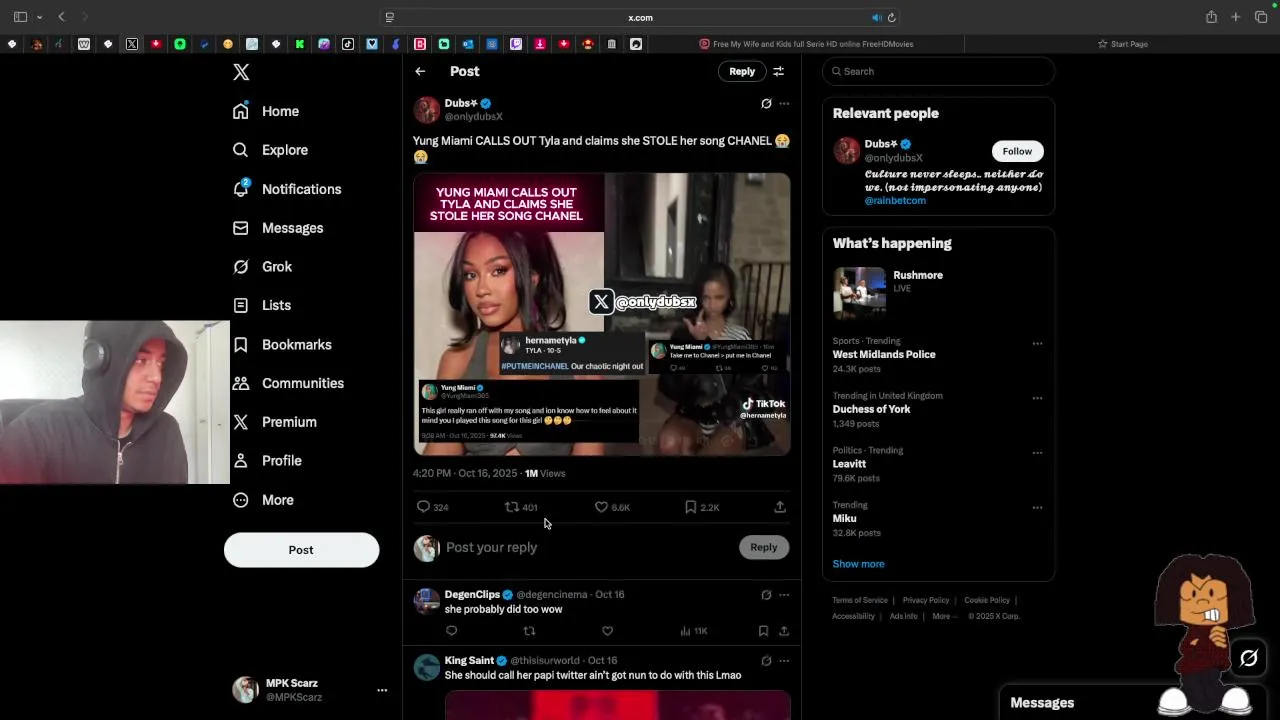Follow Dubs in Relevant people

[x=1017, y=151]
